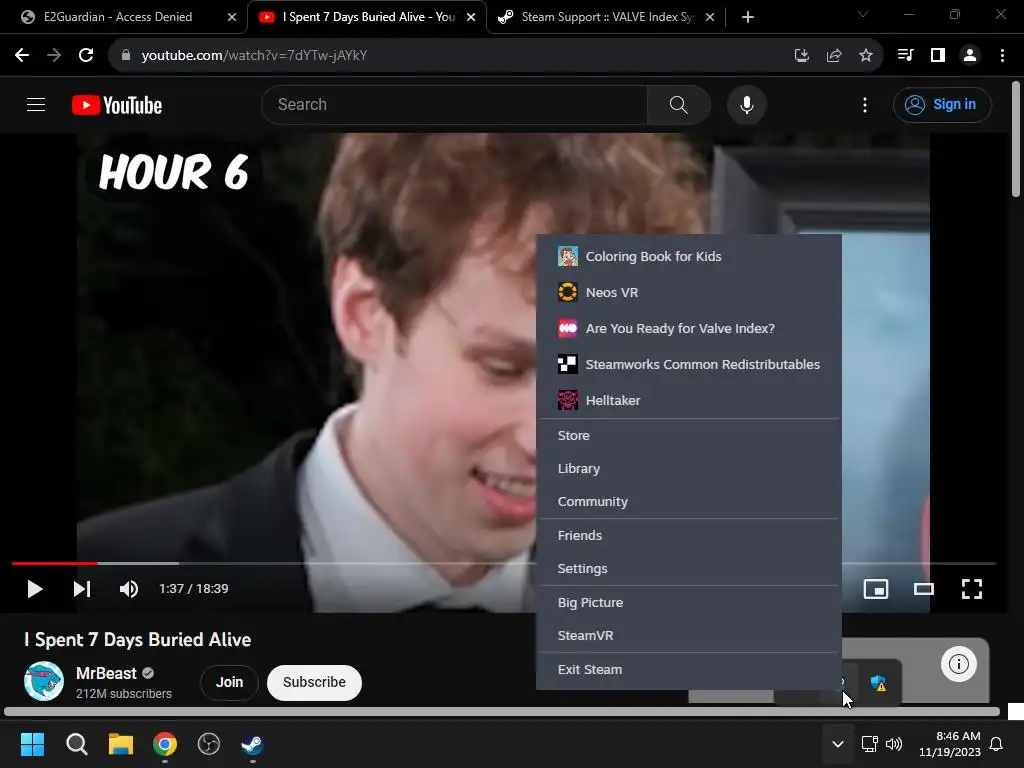The image size is (1024, 768).
Task: Start Big Picture mode
Action: click(688, 602)
